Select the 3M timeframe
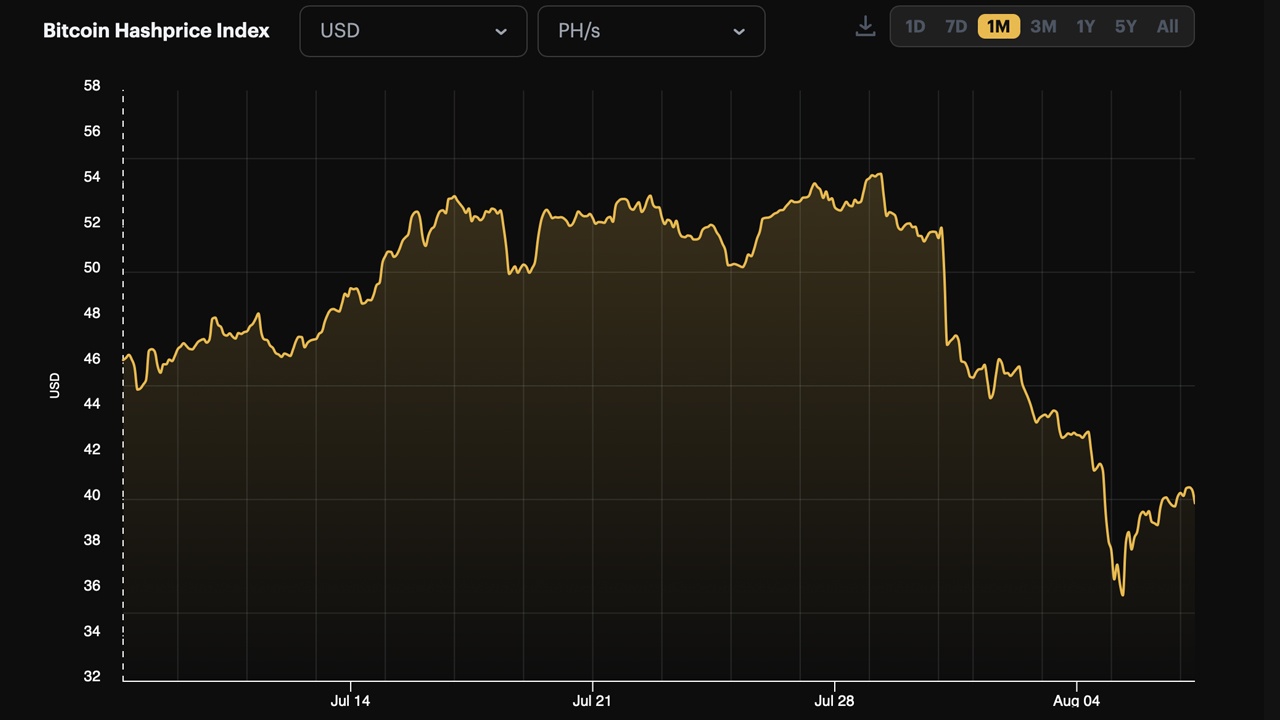Screen dimensions: 1280x720 tap(1042, 26)
